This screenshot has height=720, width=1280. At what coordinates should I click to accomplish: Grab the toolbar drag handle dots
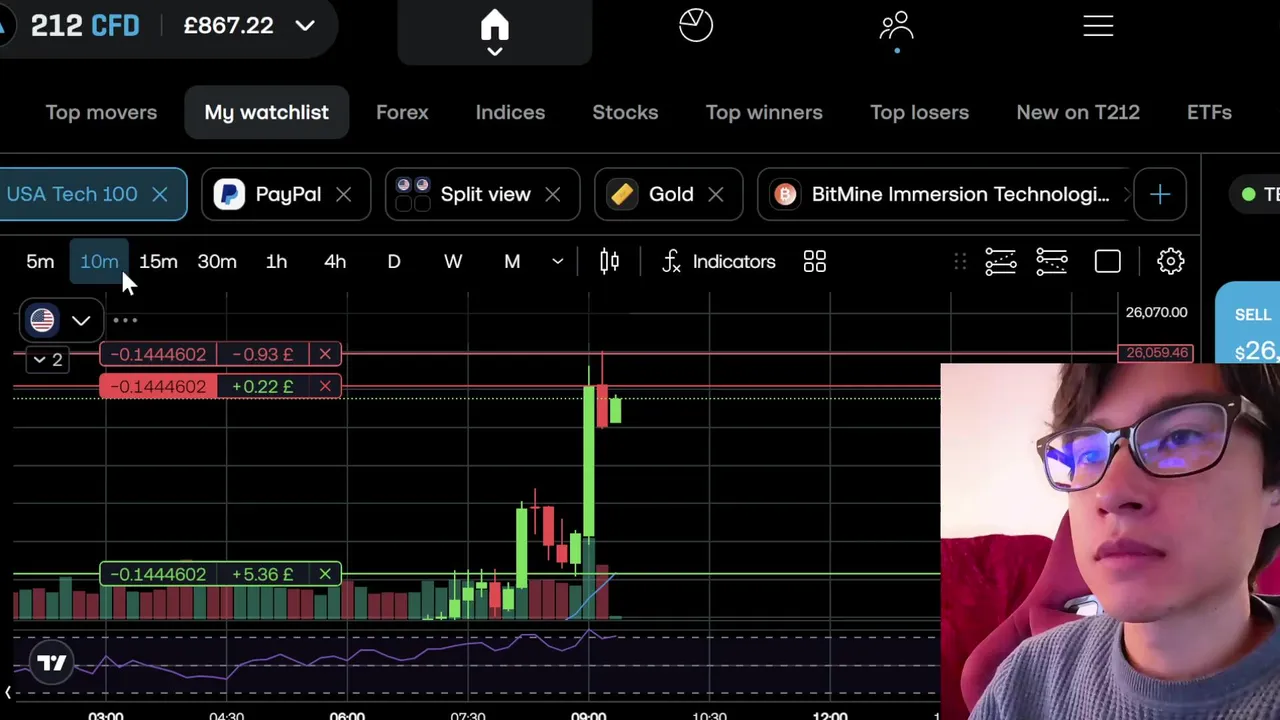(x=960, y=262)
